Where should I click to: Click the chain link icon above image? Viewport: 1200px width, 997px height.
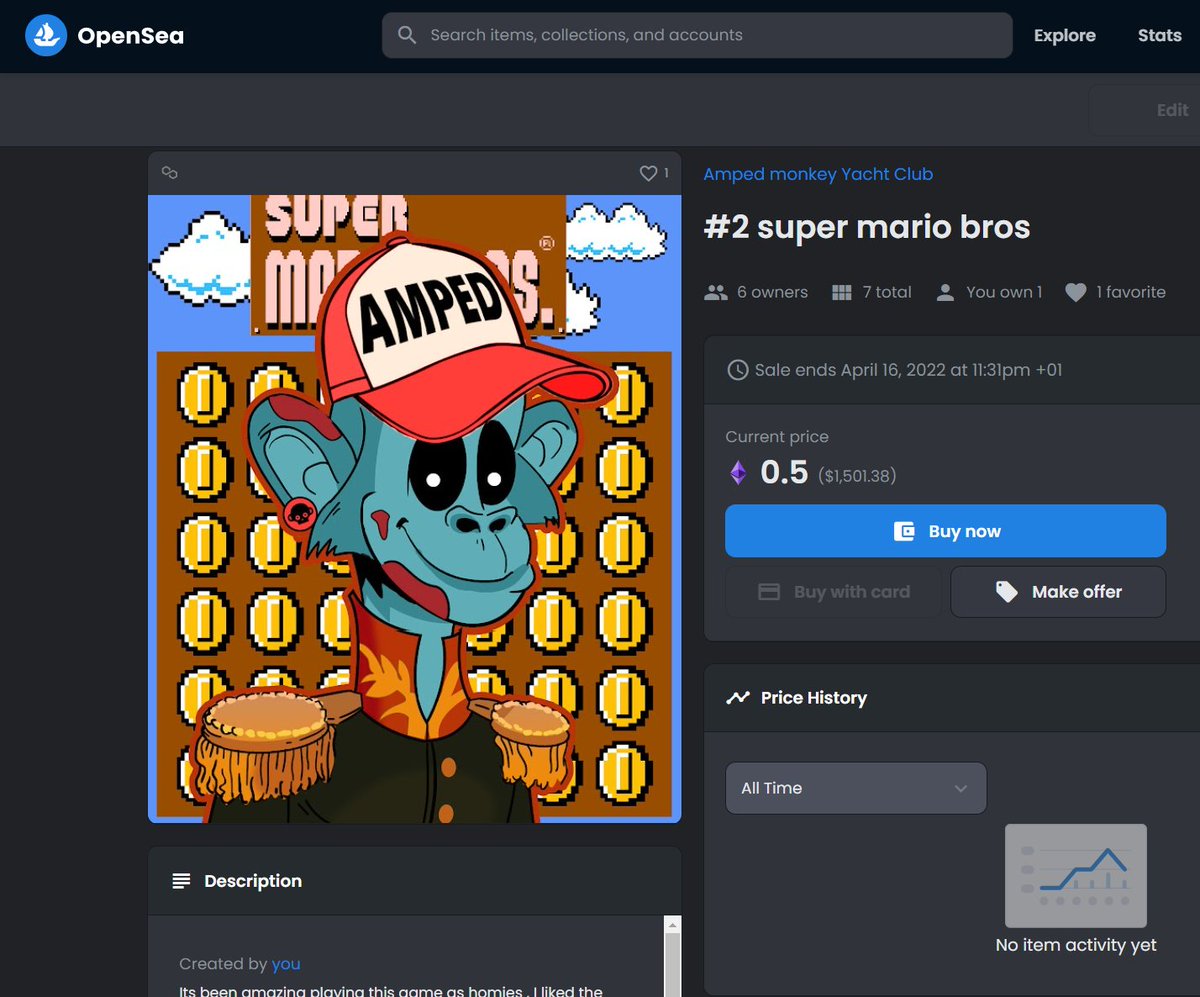(170, 173)
